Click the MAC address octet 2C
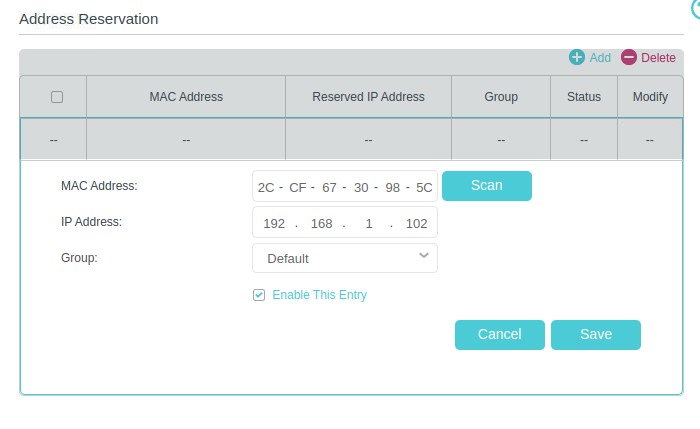 coord(266,187)
